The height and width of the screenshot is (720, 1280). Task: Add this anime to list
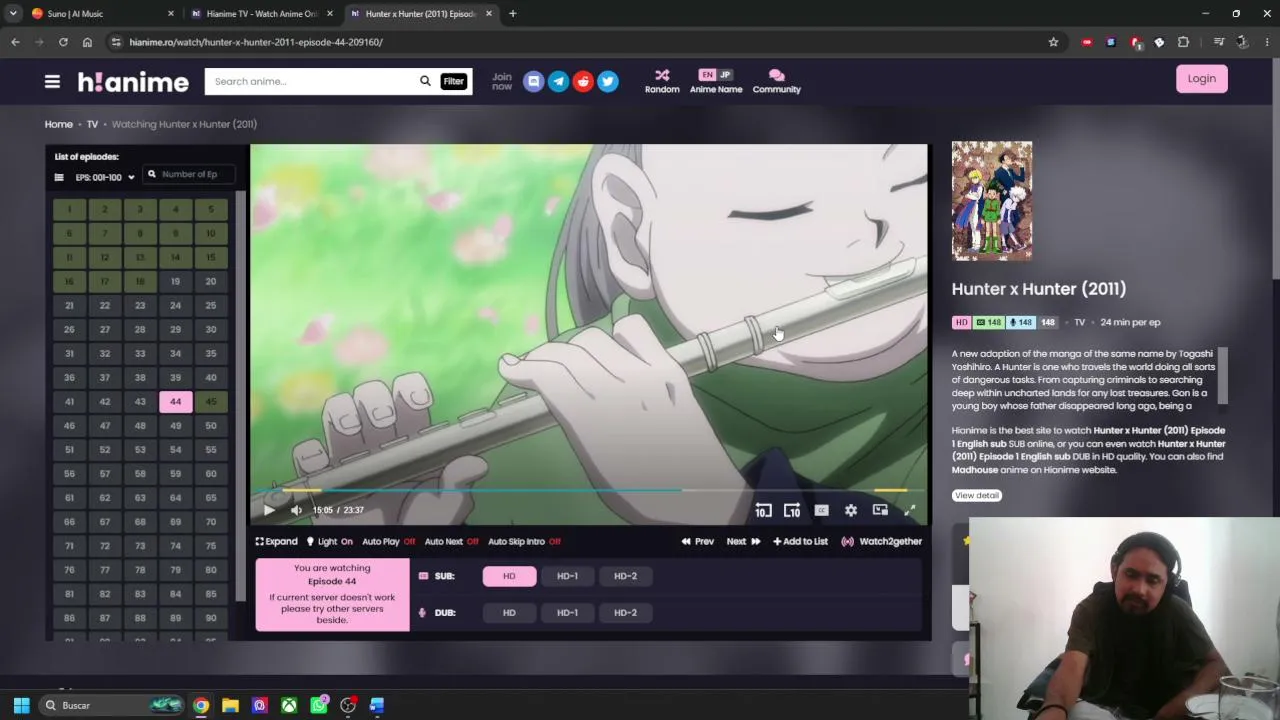coord(800,541)
